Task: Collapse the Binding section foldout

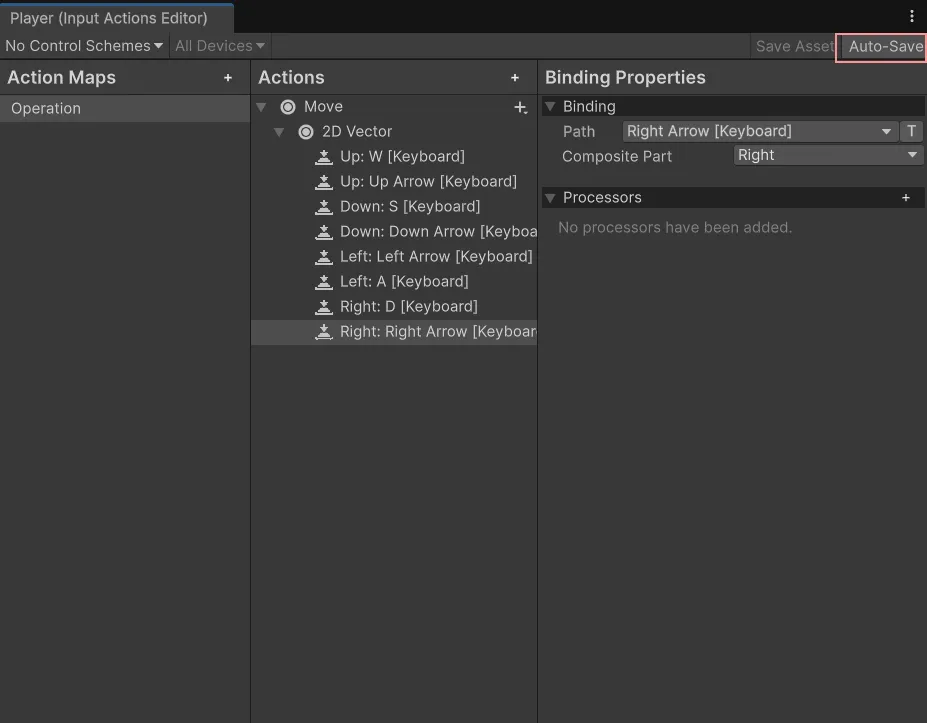Action: 550,107
